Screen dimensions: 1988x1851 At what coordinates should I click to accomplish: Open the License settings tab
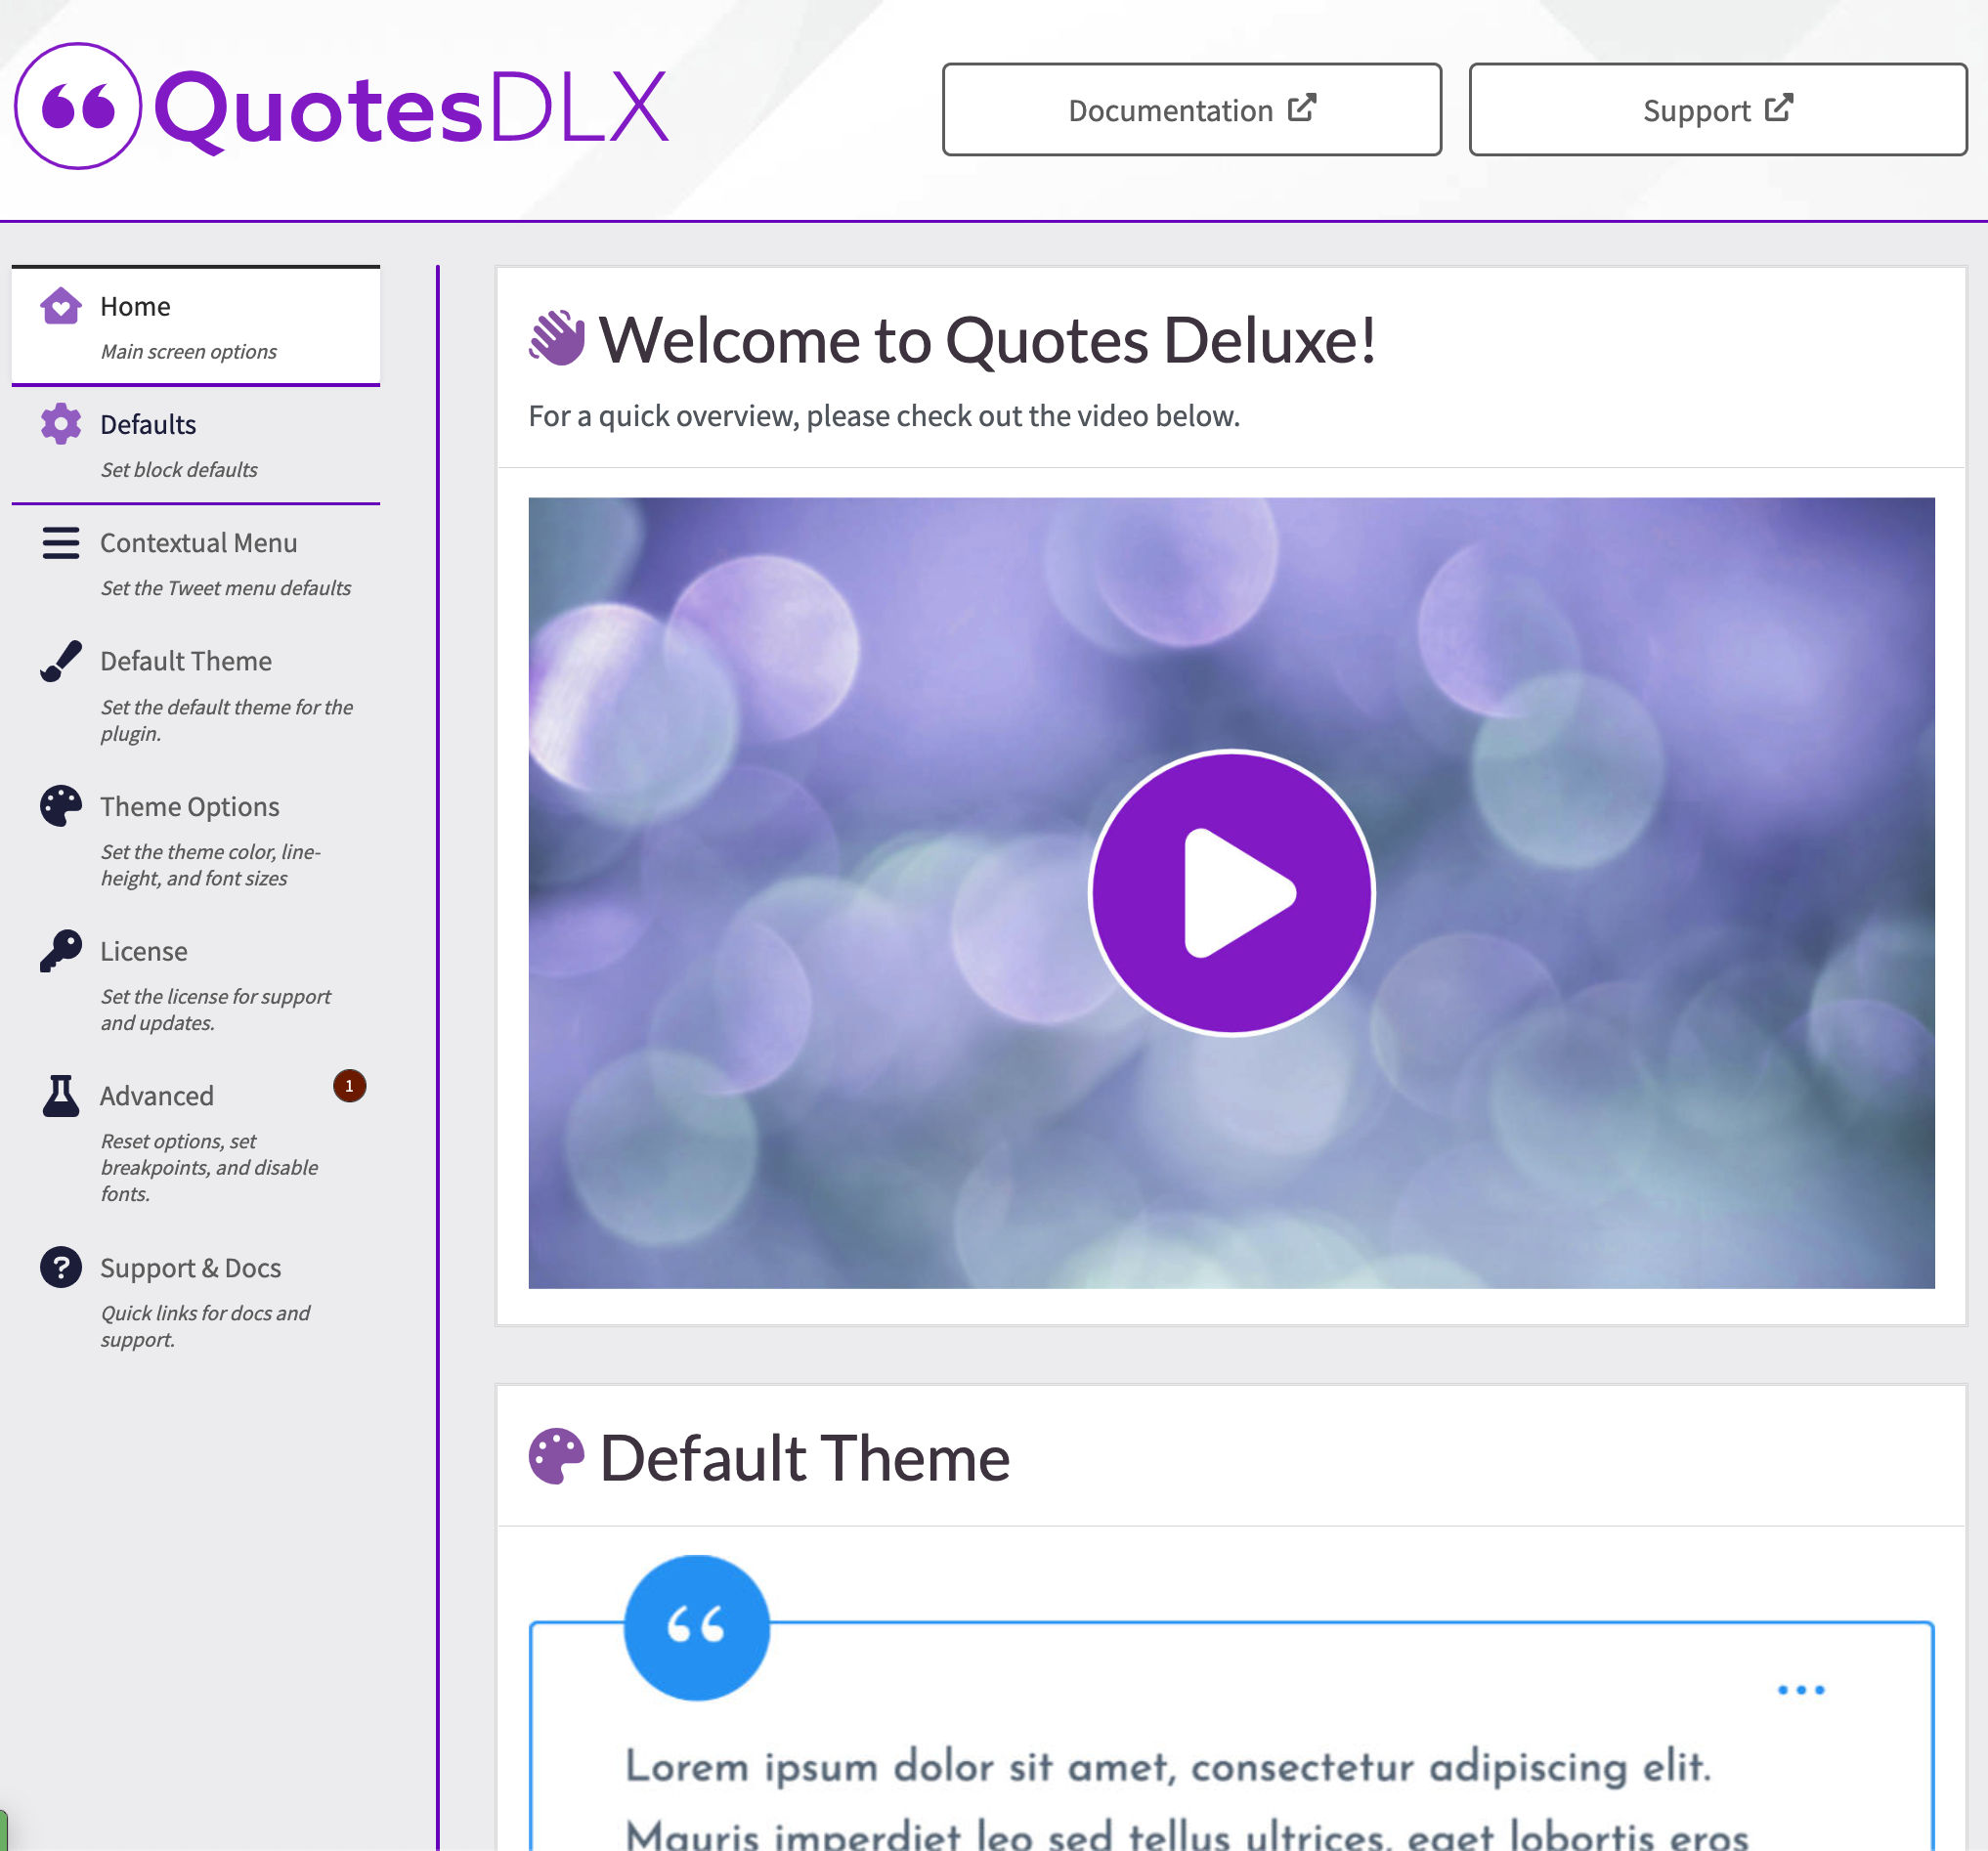click(144, 951)
